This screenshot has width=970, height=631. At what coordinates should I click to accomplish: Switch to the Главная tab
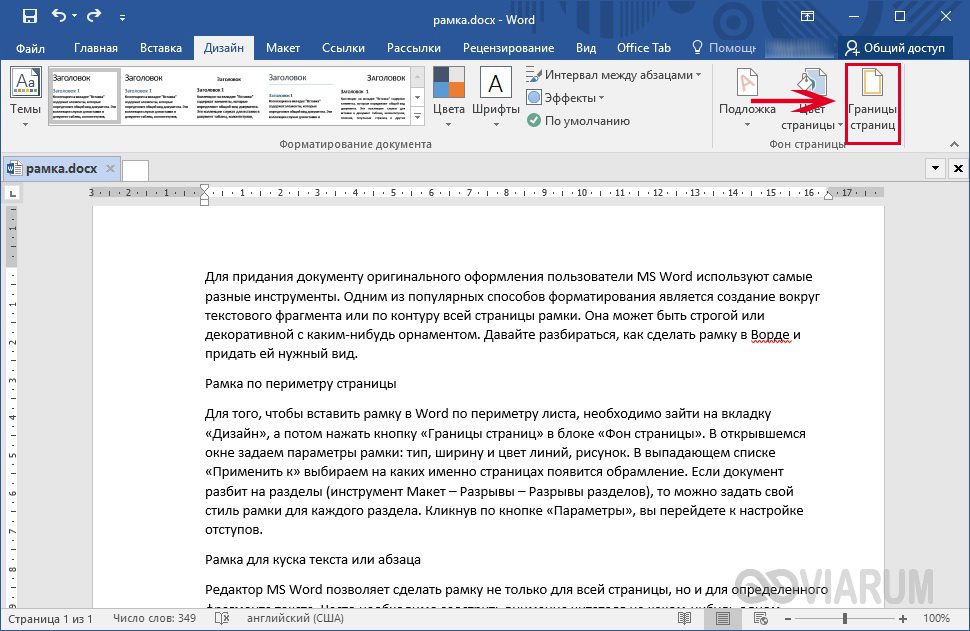coord(96,48)
